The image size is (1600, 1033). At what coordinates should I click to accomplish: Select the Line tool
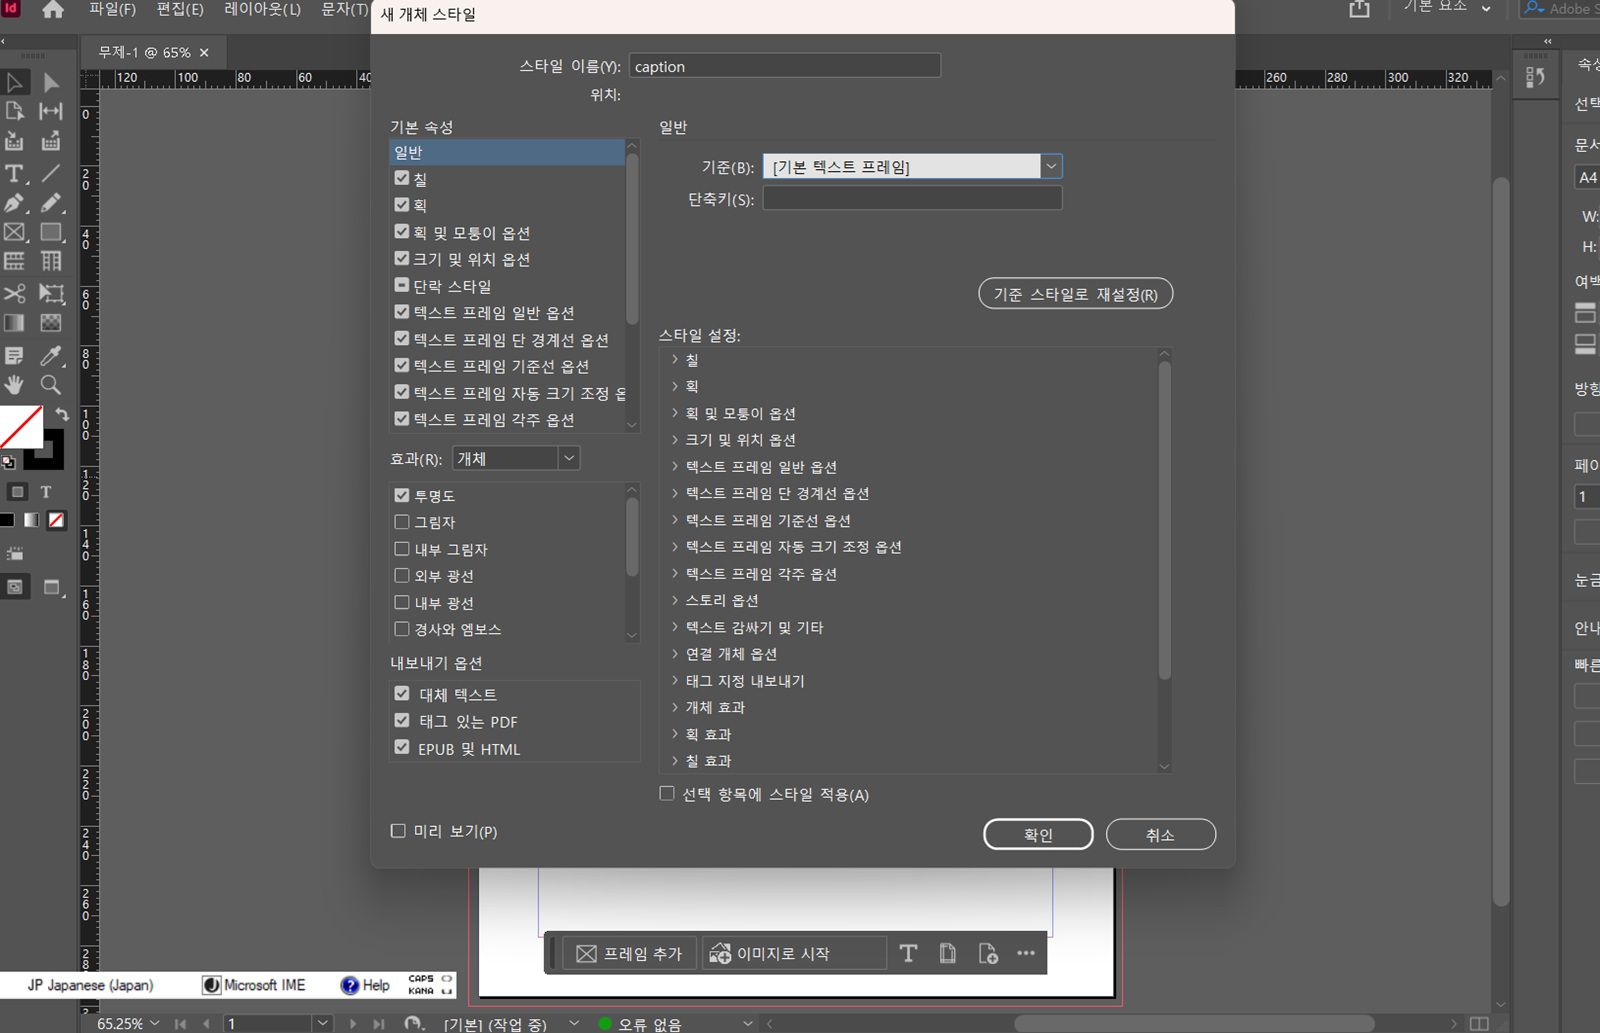coord(51,173)
